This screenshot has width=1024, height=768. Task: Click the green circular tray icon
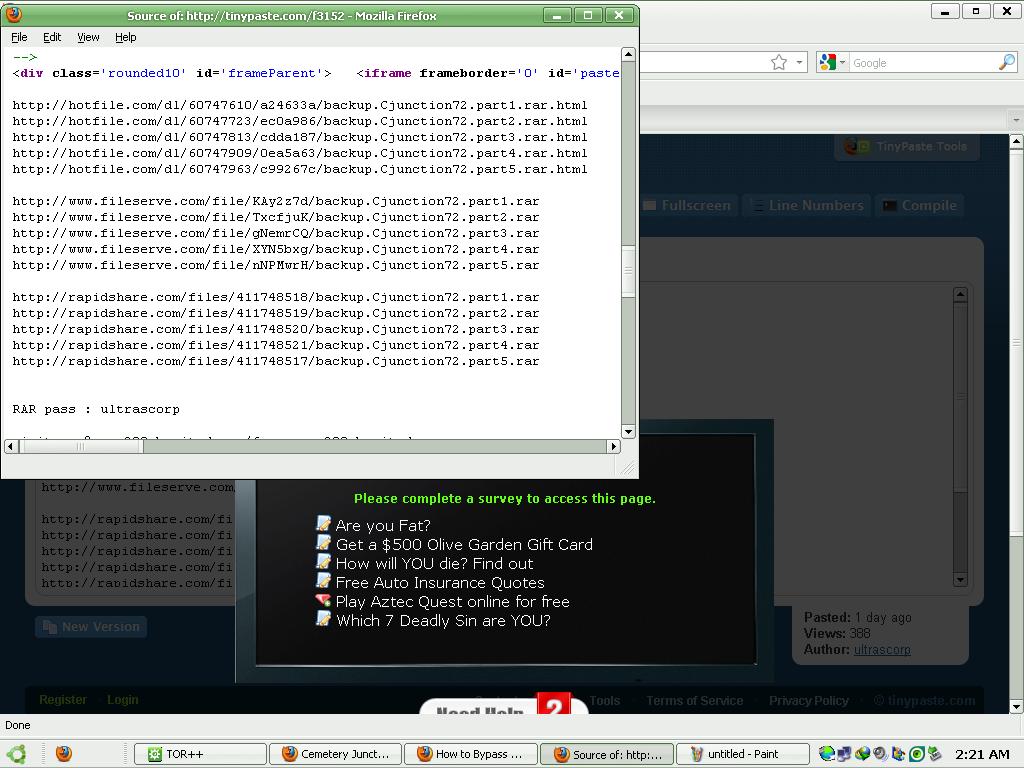pos(916,754)
